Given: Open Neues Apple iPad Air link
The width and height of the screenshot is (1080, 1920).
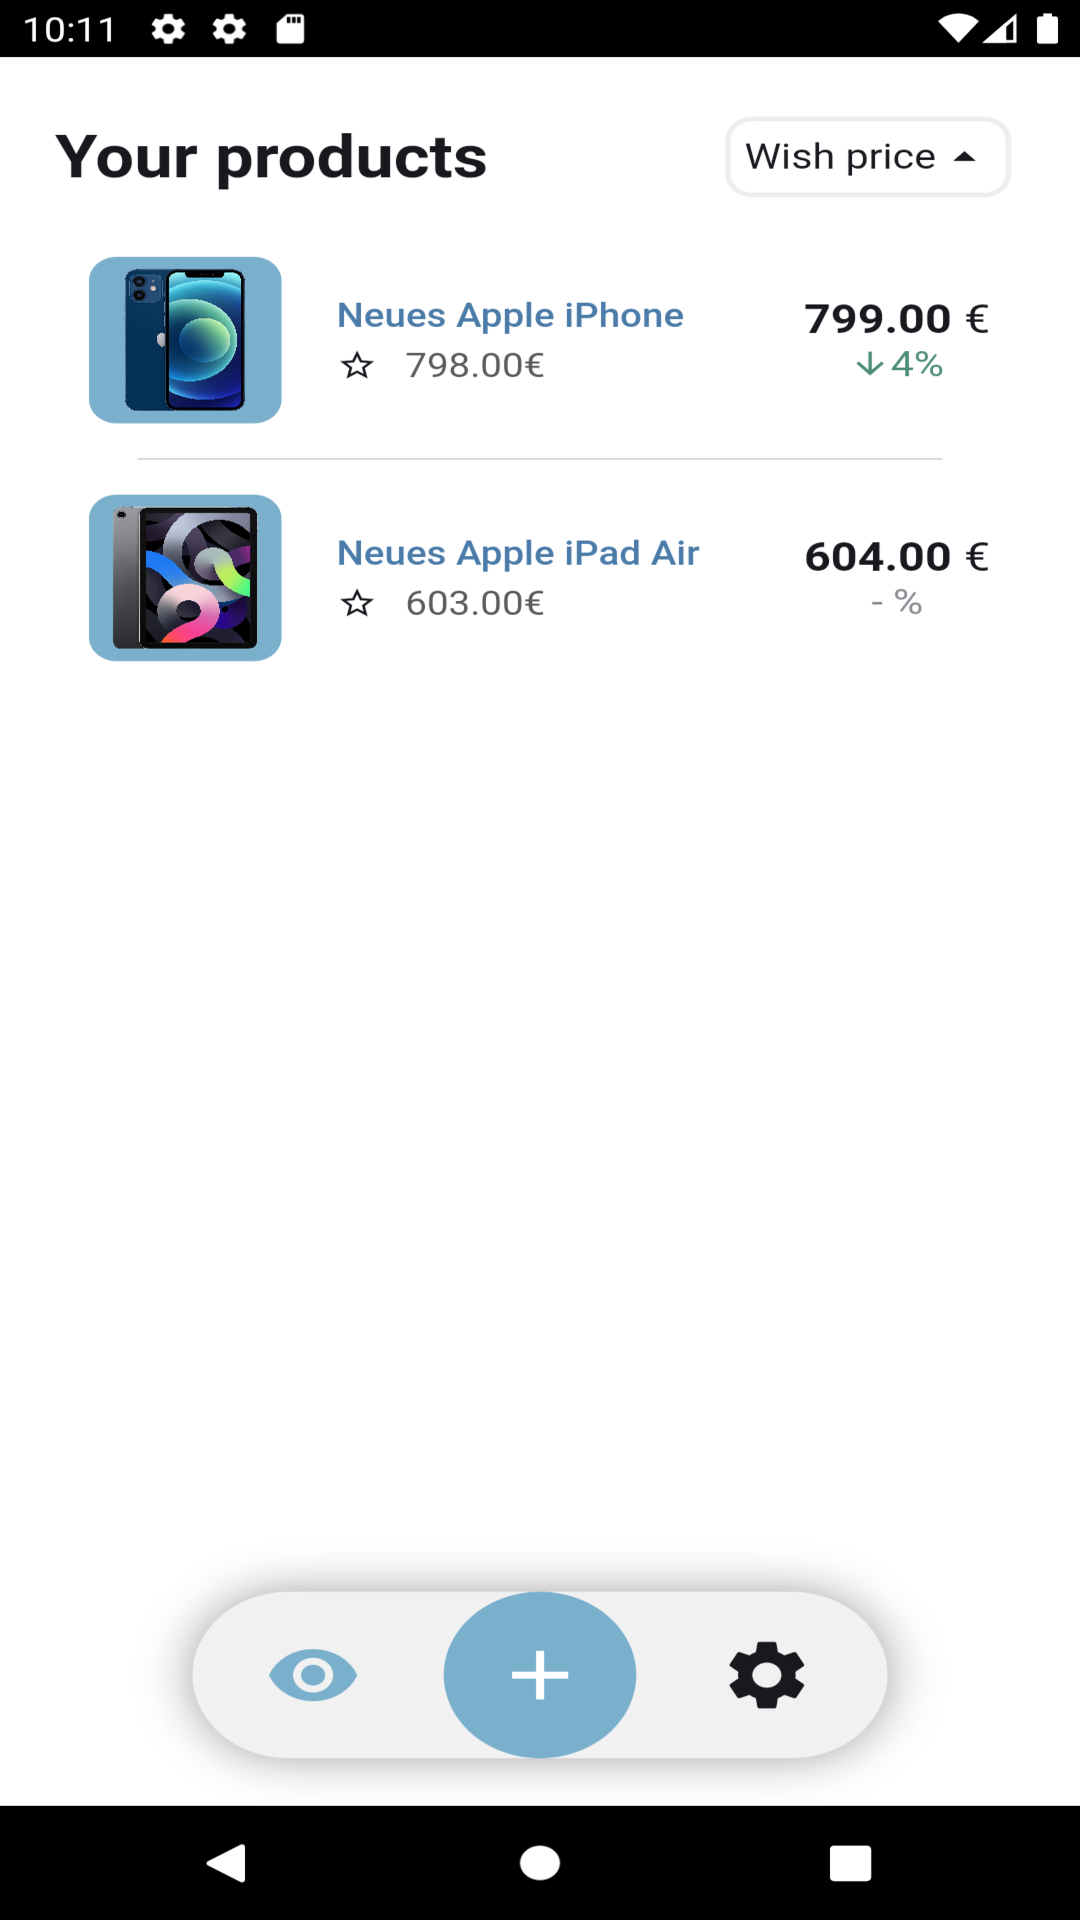Looking at the screenshot, I should click(x=518, y=553).
